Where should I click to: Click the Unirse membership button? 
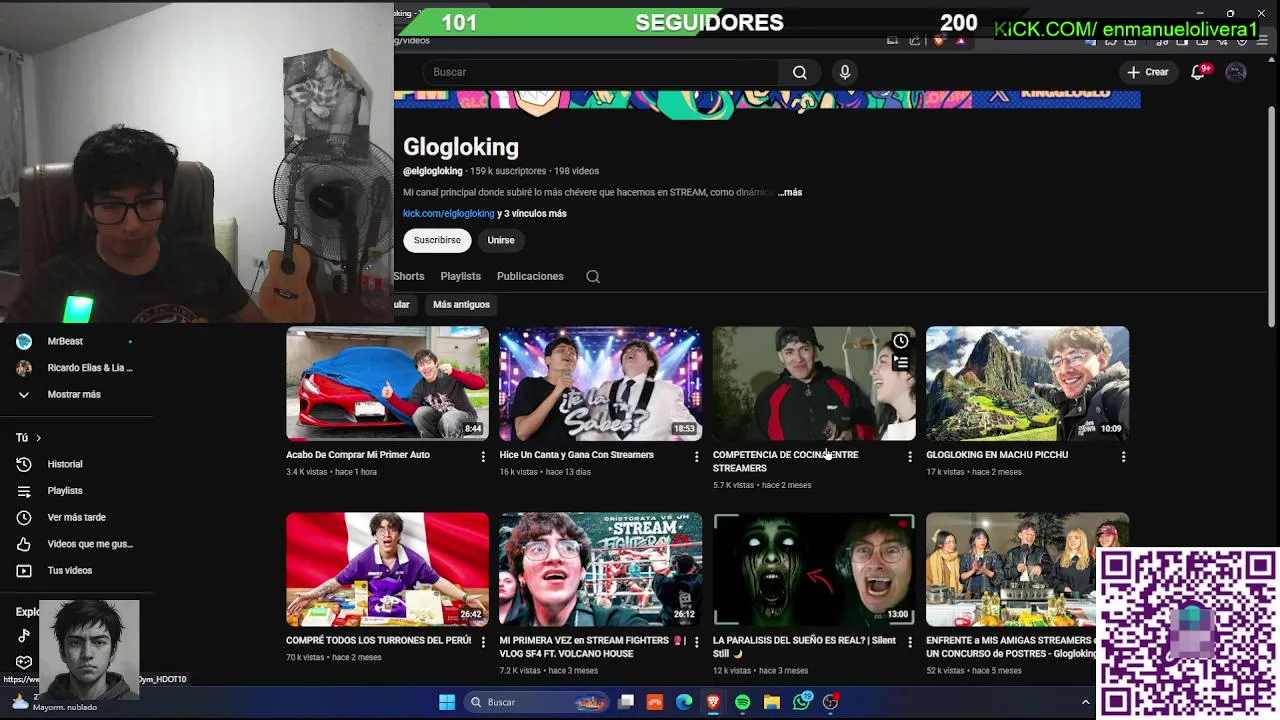coord(501,240)
